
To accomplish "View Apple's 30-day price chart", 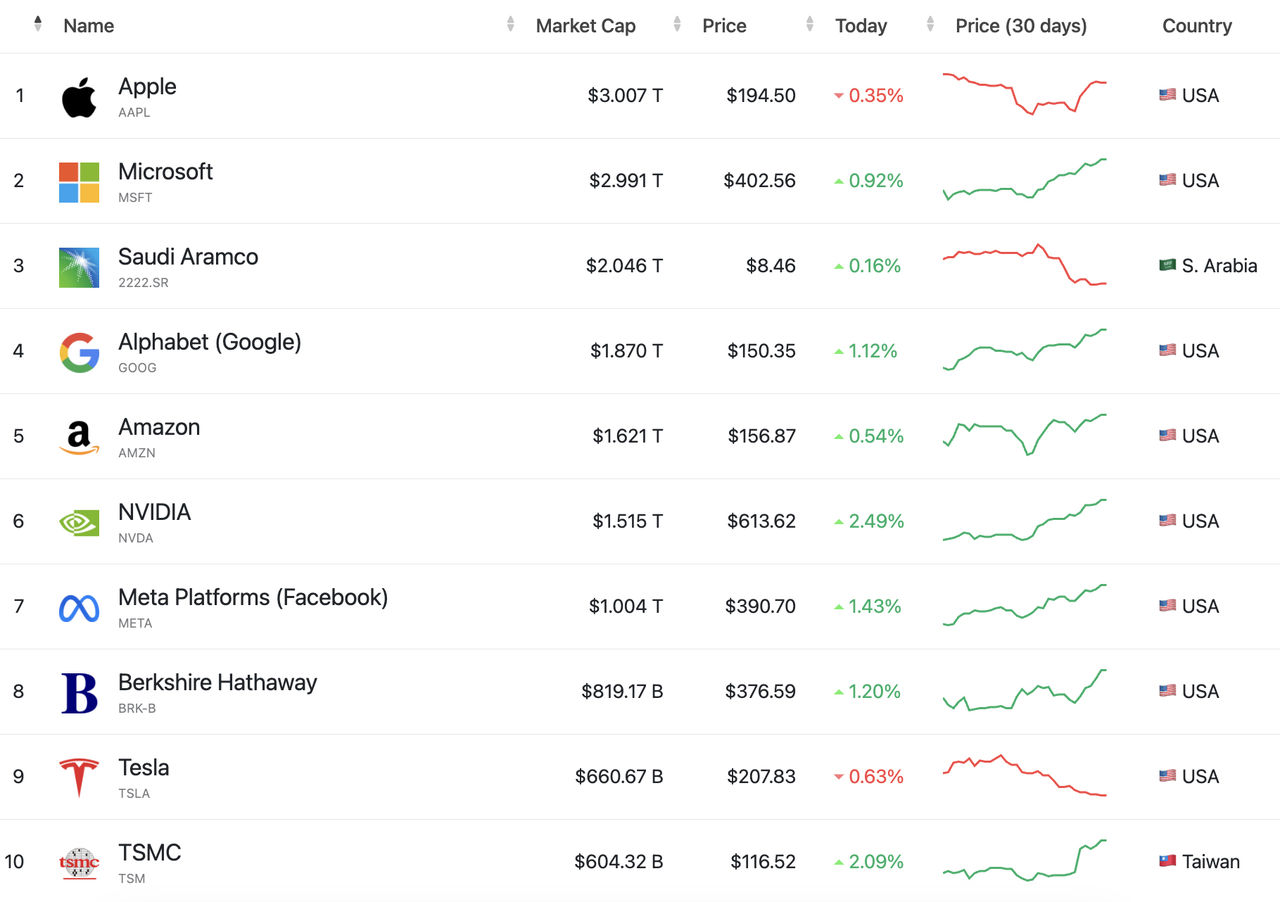I will 1024,95.
